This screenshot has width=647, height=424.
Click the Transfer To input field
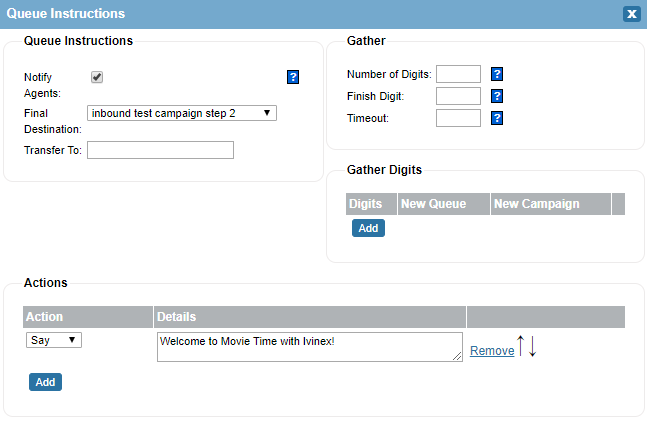pos(160,150)
